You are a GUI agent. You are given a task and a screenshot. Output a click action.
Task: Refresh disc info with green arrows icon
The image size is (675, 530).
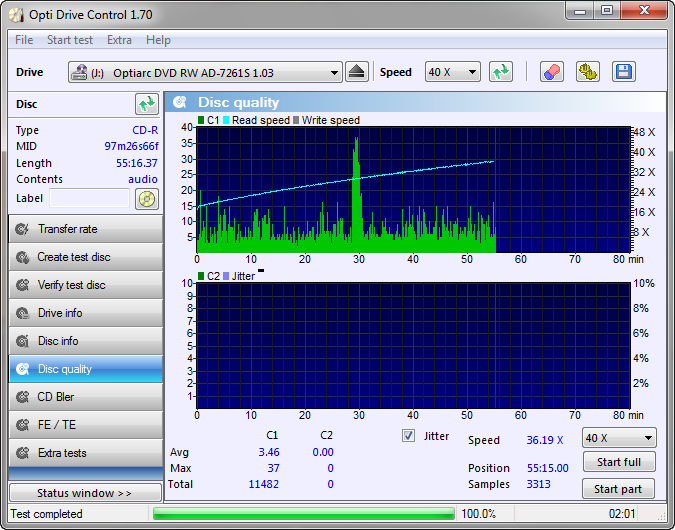(147, 104)
